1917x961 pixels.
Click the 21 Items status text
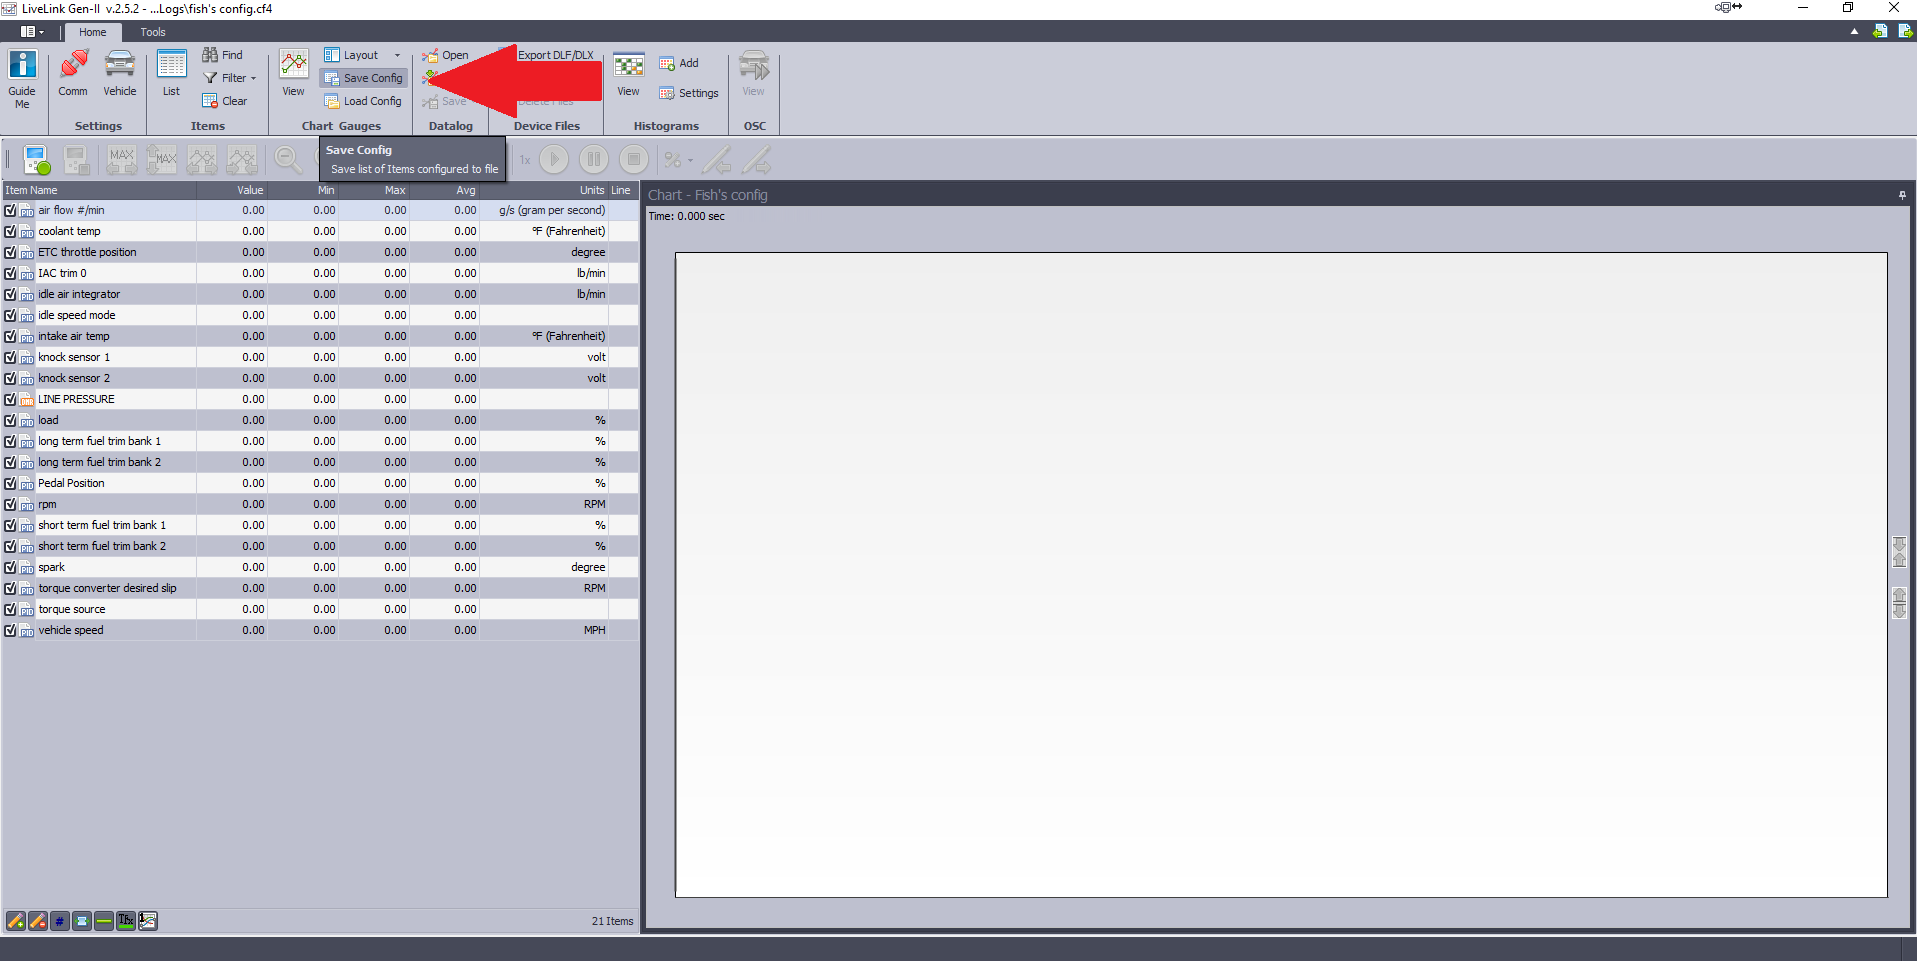612,921
